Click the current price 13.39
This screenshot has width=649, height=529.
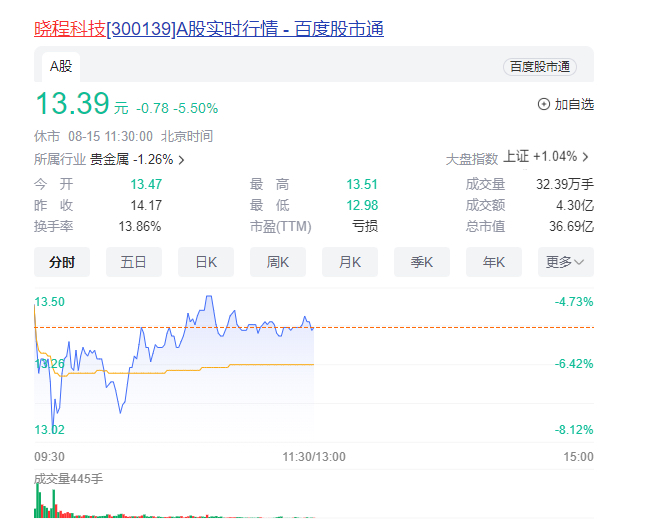click(x=72, y=103)
